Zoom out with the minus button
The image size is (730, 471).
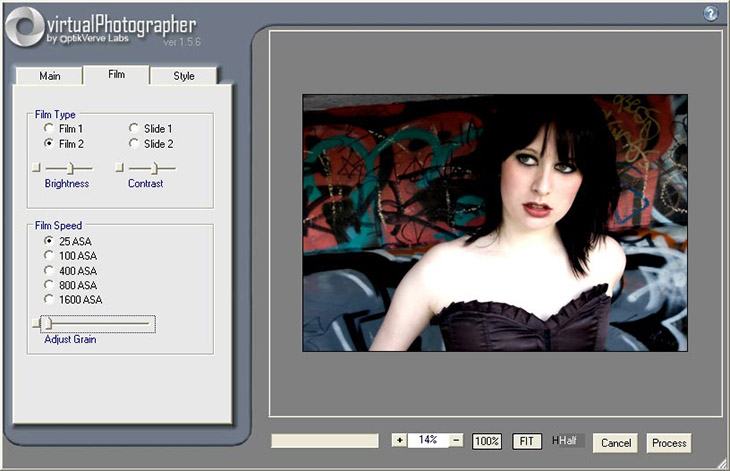coord(456,440)
